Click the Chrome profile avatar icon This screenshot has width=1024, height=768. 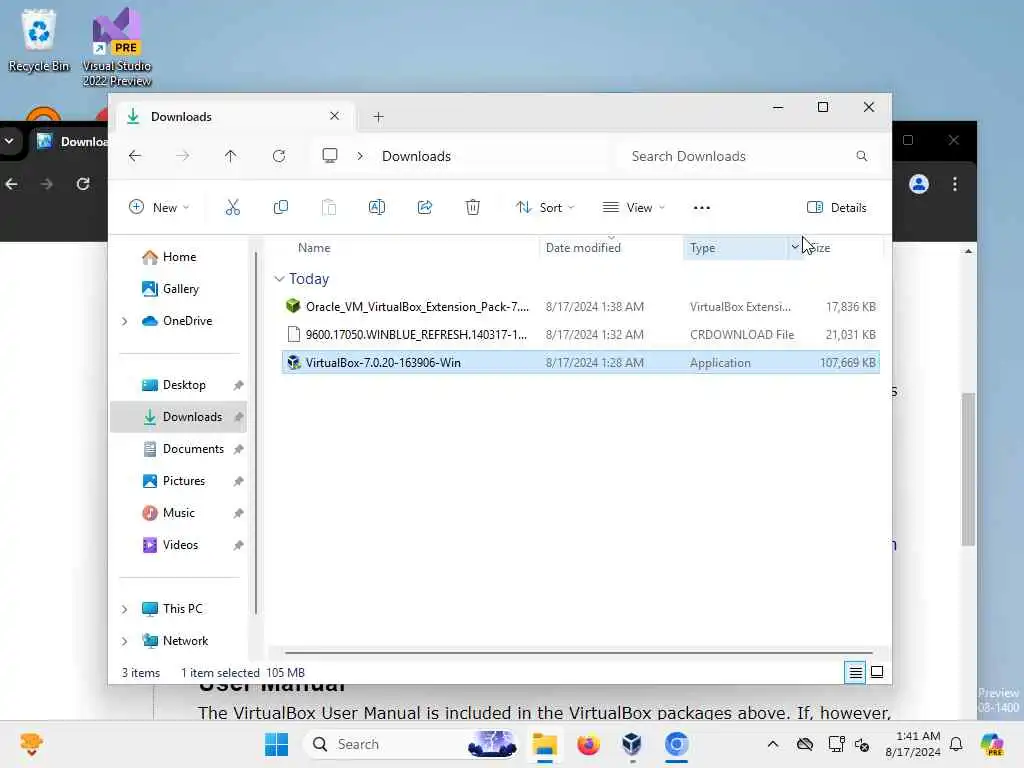919,184
